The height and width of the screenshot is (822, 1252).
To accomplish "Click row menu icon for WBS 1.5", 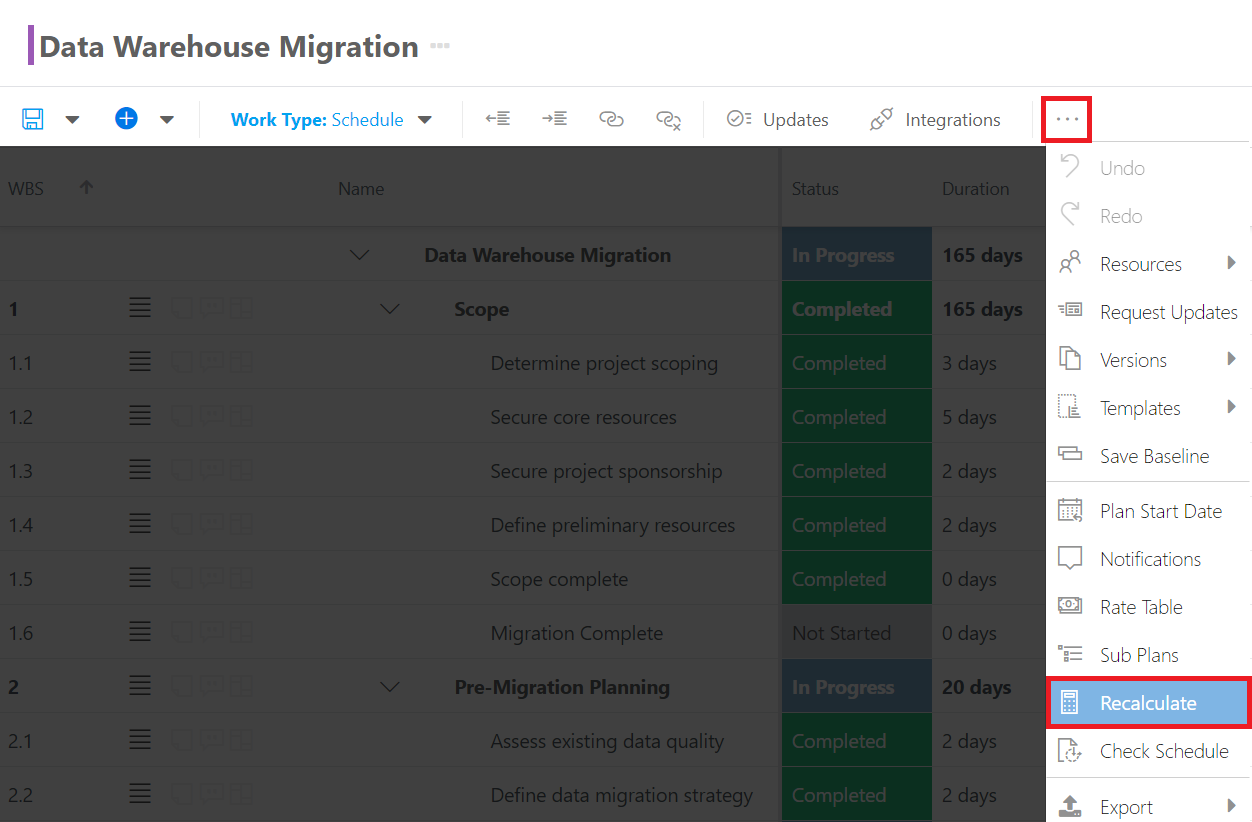I will tap(140, 578).
